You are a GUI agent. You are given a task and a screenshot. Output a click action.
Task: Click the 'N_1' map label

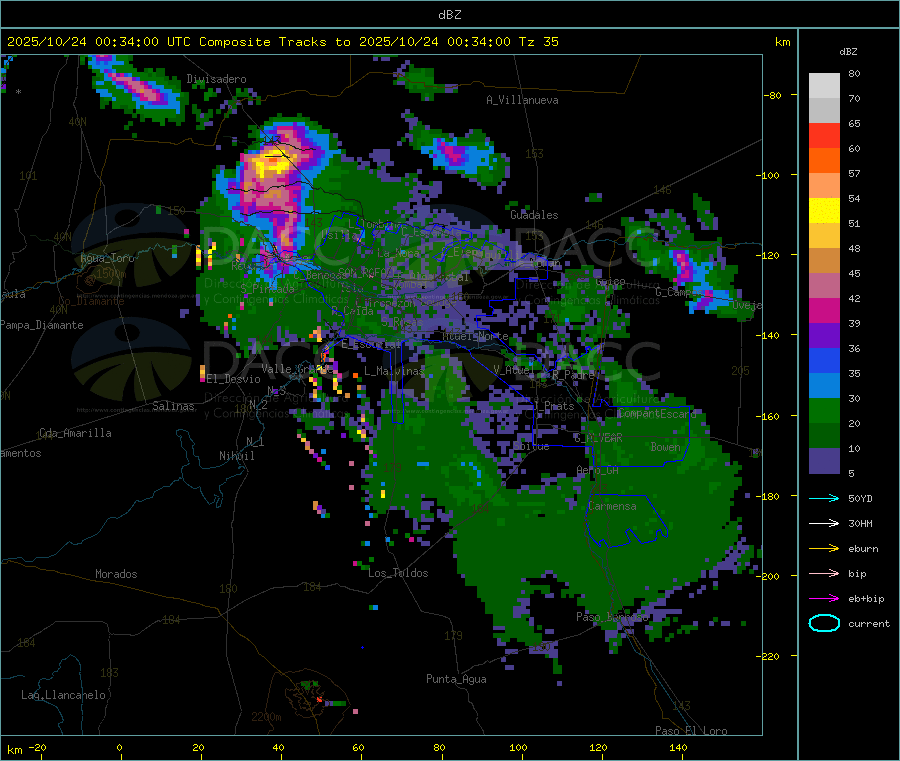(x=255, y=441)
